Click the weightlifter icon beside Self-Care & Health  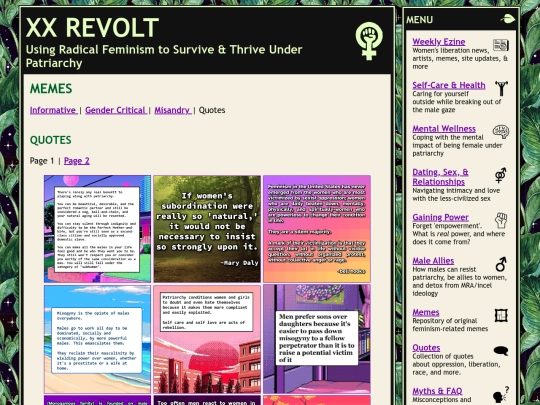pos(501,89)
